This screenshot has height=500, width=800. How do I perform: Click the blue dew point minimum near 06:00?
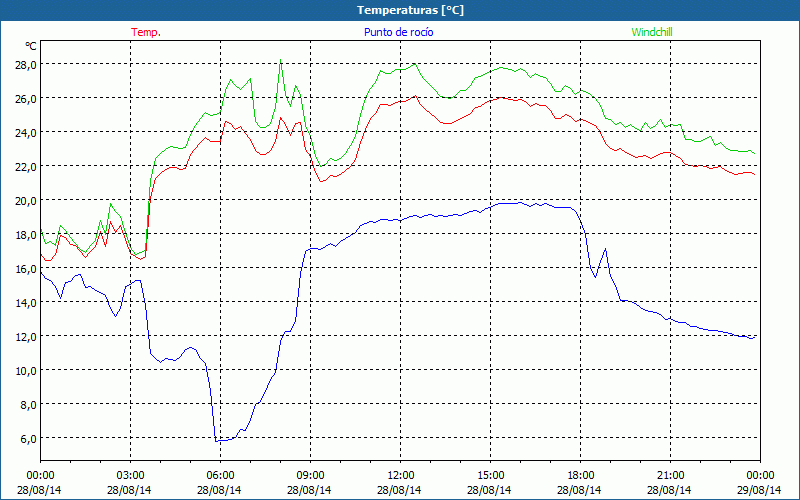click(x=218, y=440)
